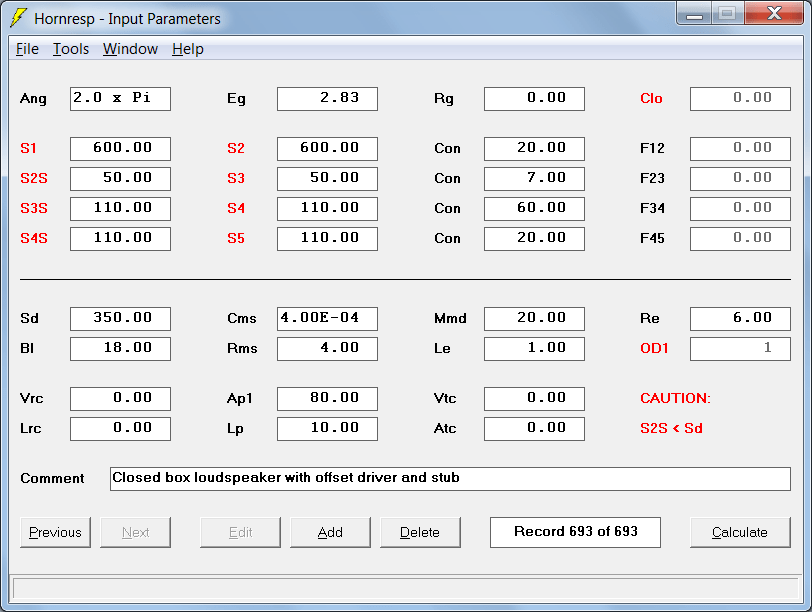
Task: Click the F45 value field
Action: pos(741,239)
